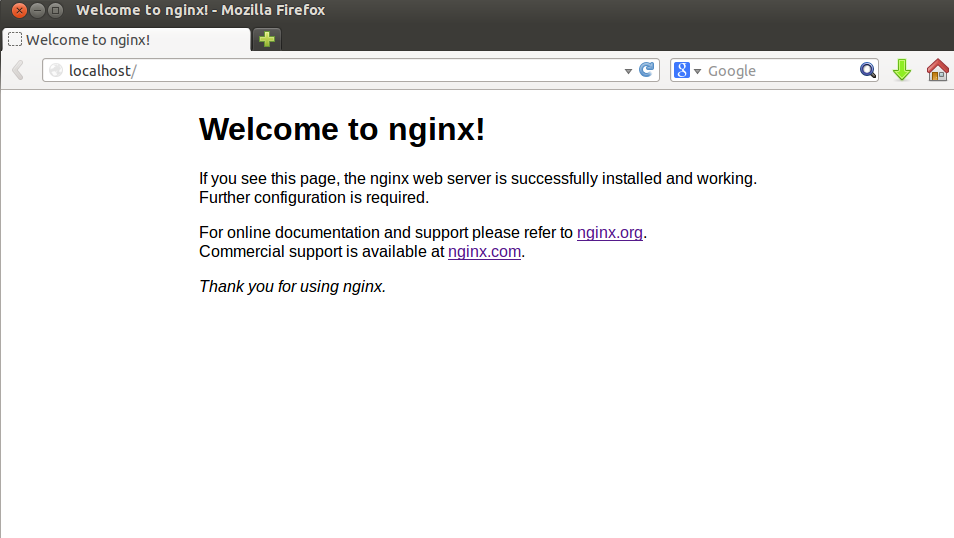
Task: Open a new tab with the plus button
Action: point(266,40)
